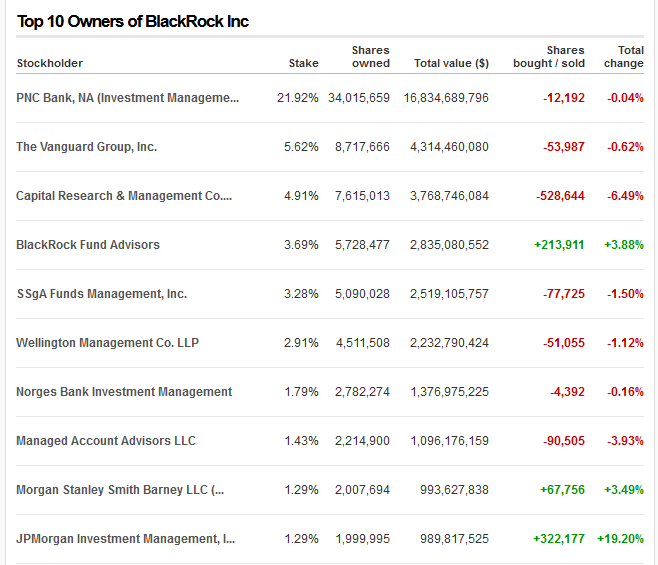The image size is (658, 565).
Task: Open Managed Account Advisors LLC entry
Action: pyautogui.click(x=106, y=441)
